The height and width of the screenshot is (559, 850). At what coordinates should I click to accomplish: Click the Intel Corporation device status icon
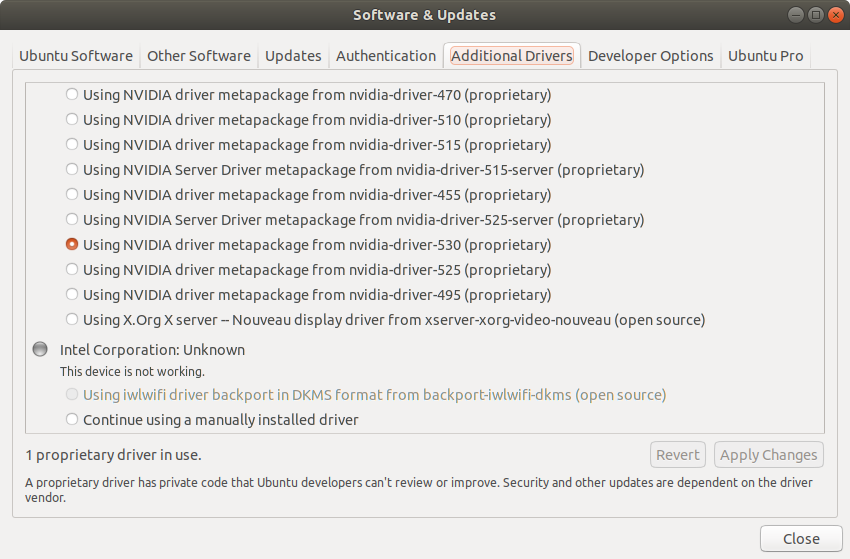(40, 349)
